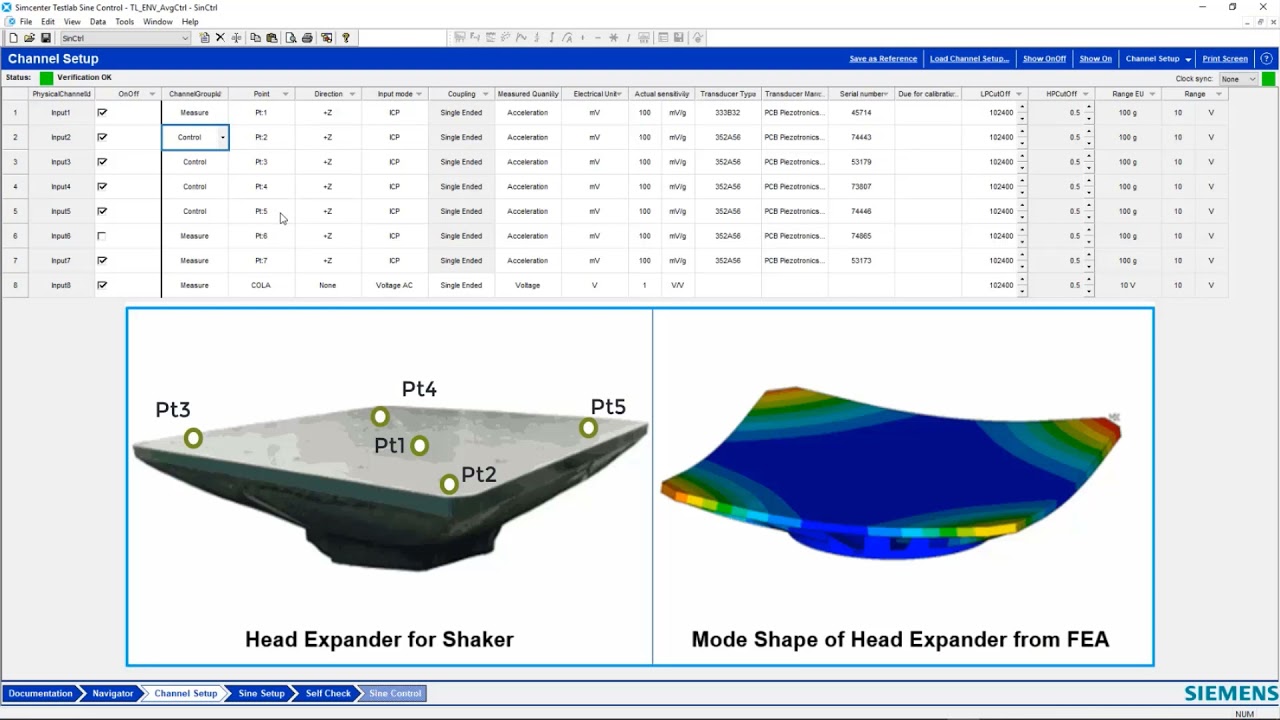Open the SinCtrl section dropdown in toolbar
The image size is (1280, 720).
[184, 38]
